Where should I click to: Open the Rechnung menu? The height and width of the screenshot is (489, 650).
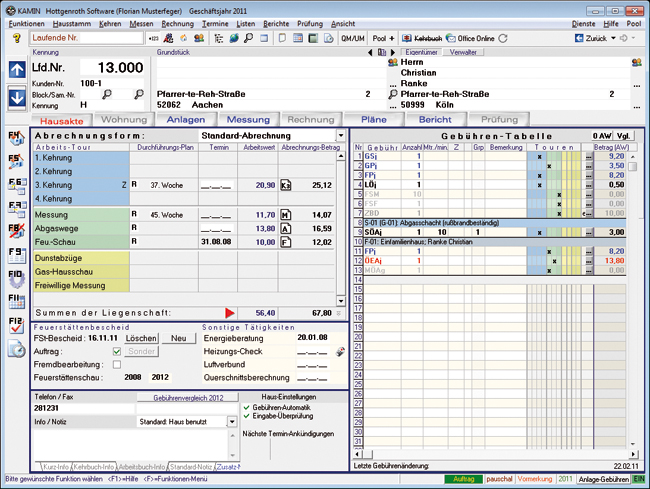tap(177, 24)
